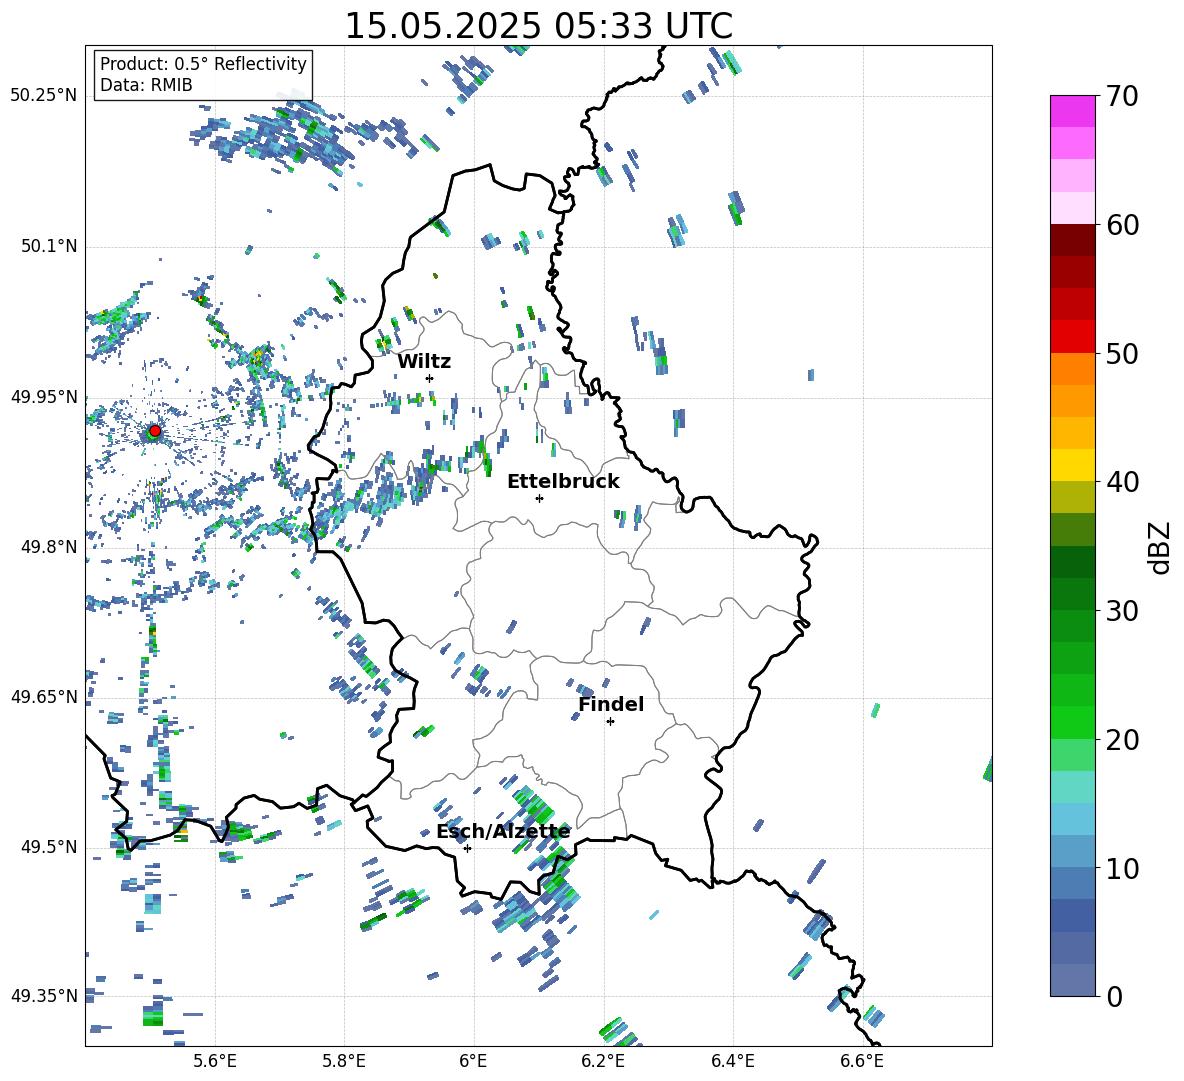Click the Data: RMIB text
1184x1081 pixels.
click(146, 85)
